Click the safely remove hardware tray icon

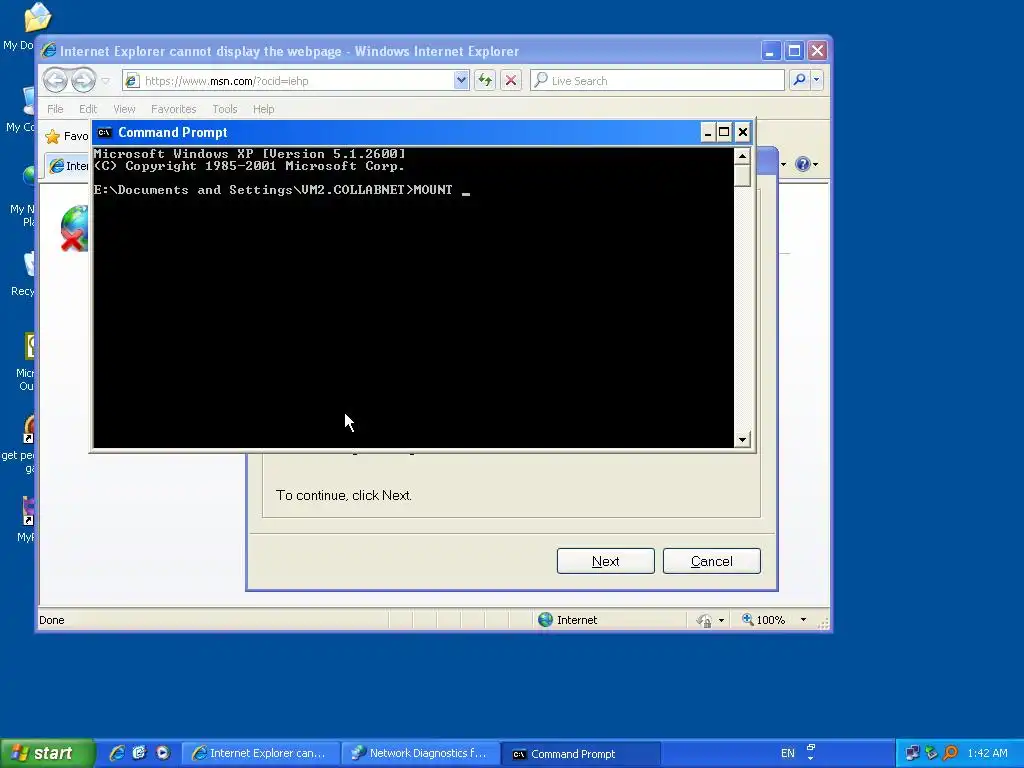931,753
